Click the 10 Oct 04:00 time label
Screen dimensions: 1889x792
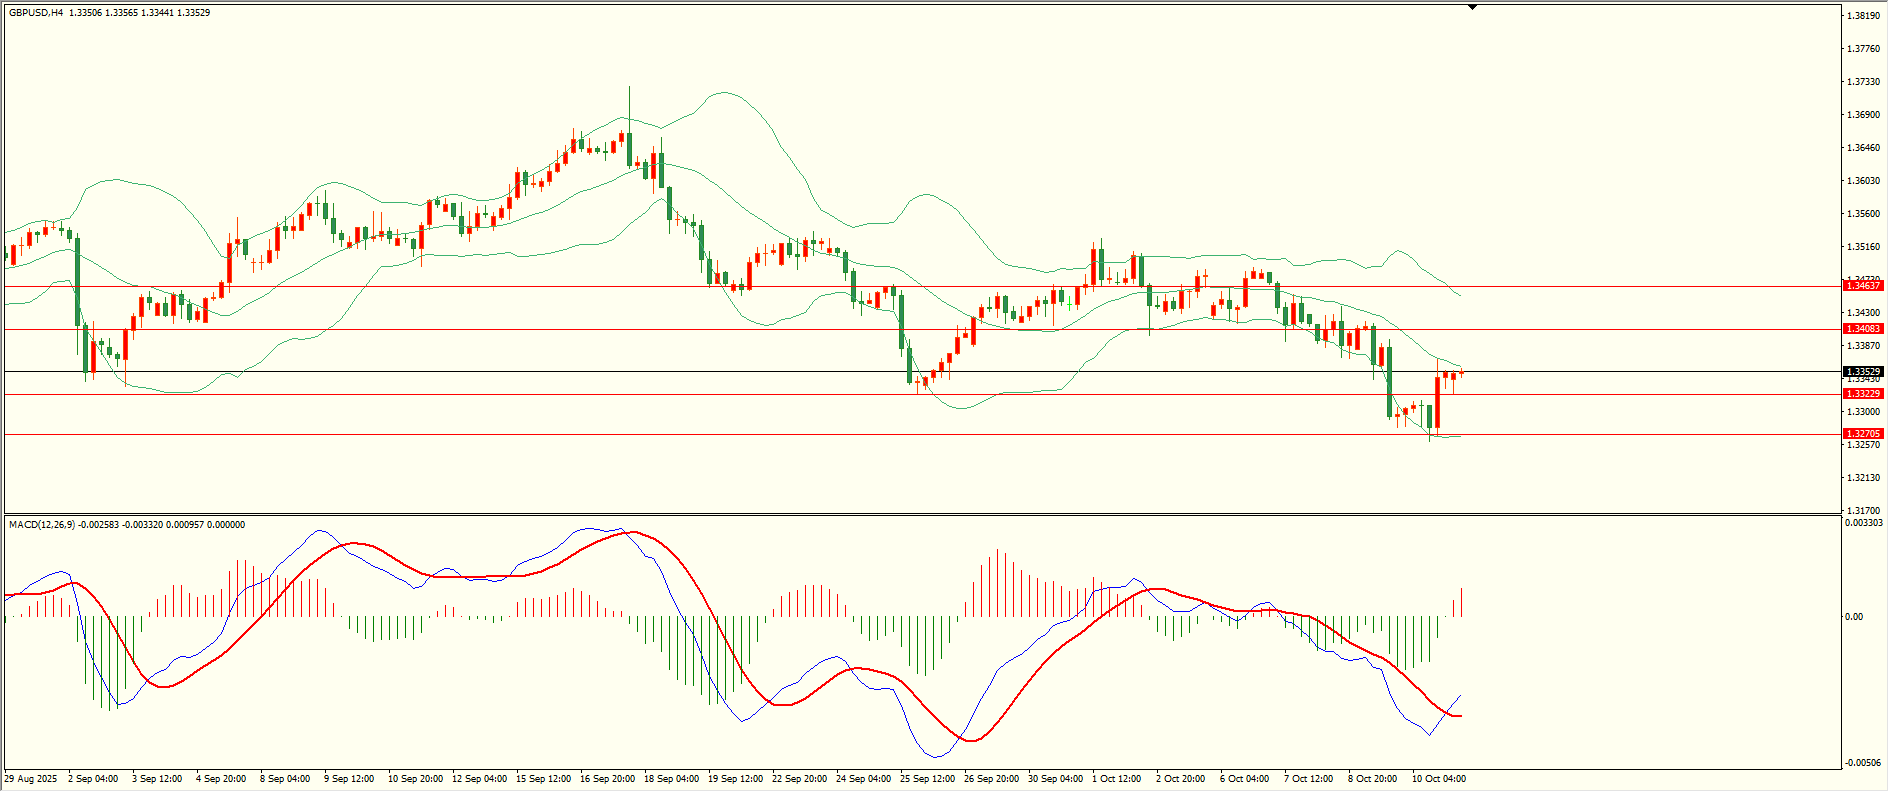click(1438, 779)
